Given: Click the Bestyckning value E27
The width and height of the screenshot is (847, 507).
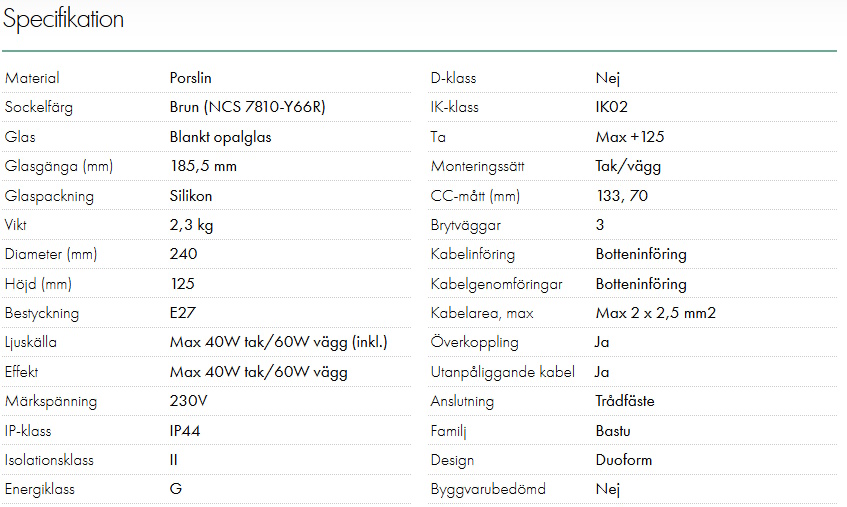Looking at the screenshot, I should pyautogui.click(x=183, y=313).
